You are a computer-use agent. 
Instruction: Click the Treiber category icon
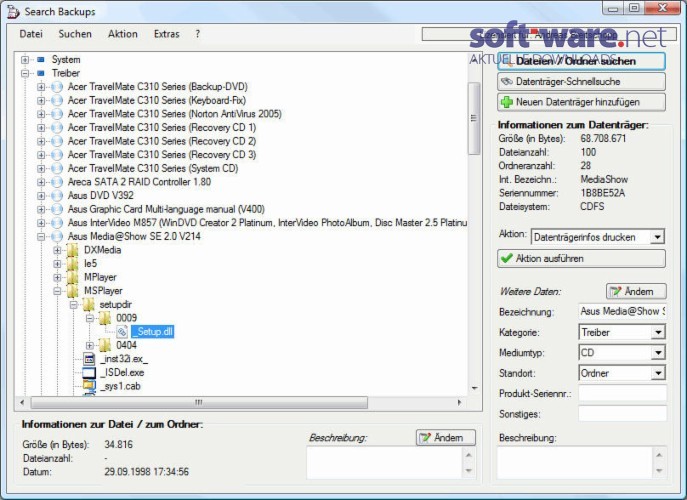coord(41,73)
